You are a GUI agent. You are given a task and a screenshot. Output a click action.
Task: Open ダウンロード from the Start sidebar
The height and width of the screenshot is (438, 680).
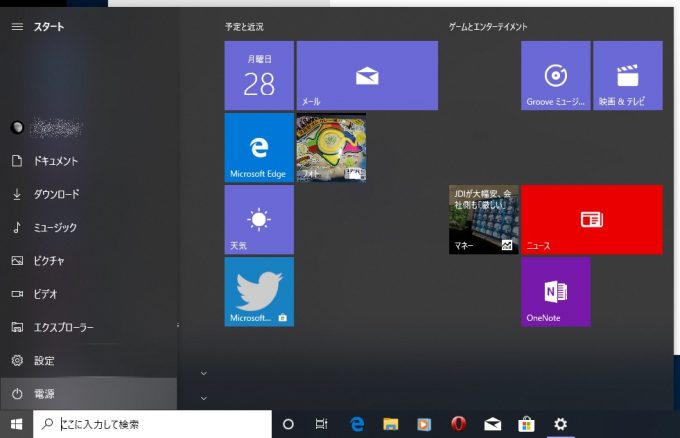(x=88, y=194)
